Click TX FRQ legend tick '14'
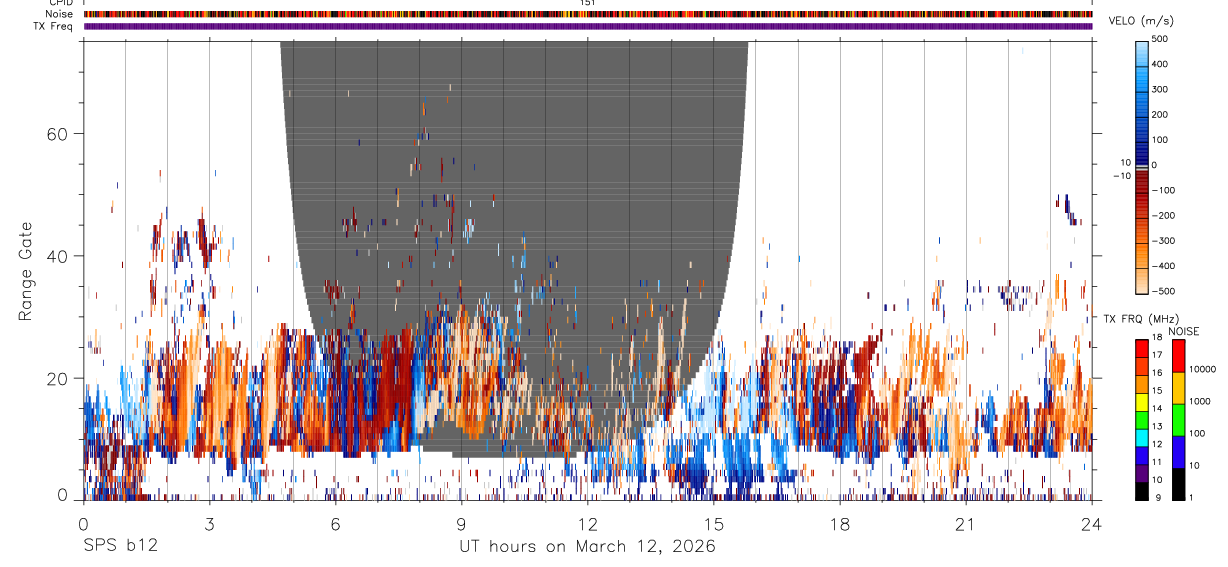 click(1158, 409)
